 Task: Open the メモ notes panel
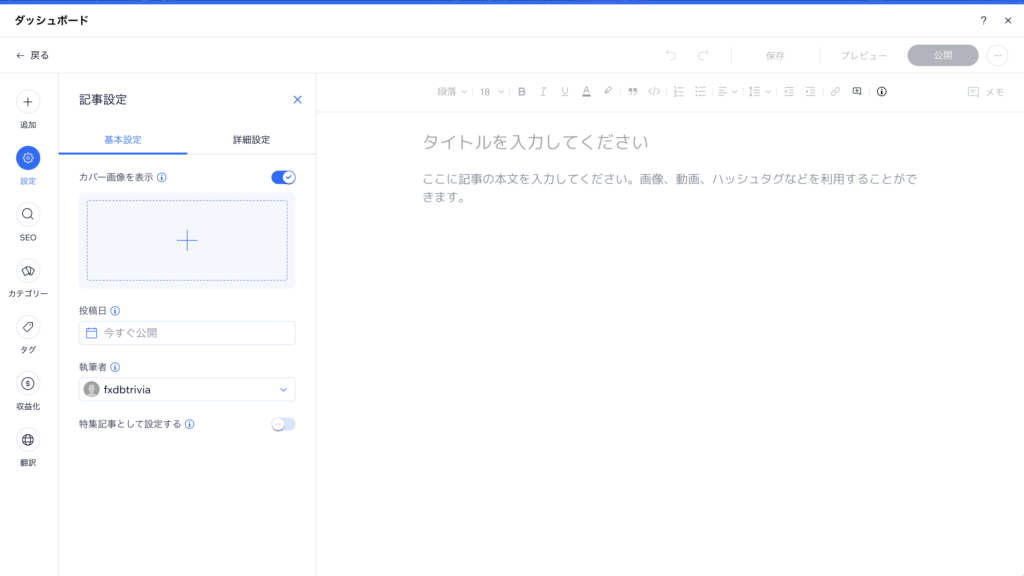pyautogui.click(x=985, y=92)
